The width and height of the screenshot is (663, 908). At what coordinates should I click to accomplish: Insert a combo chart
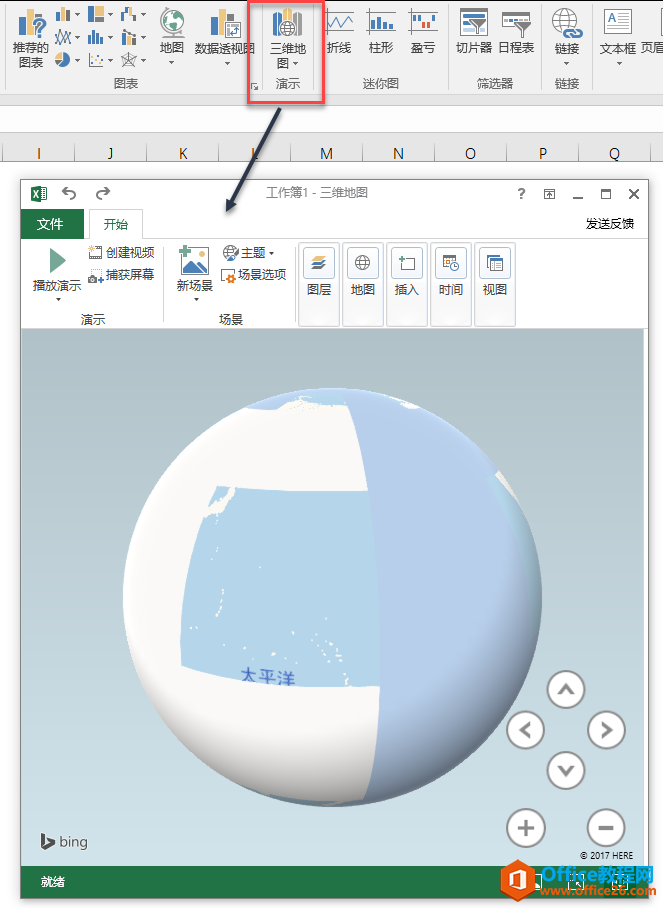pos(133,38)
